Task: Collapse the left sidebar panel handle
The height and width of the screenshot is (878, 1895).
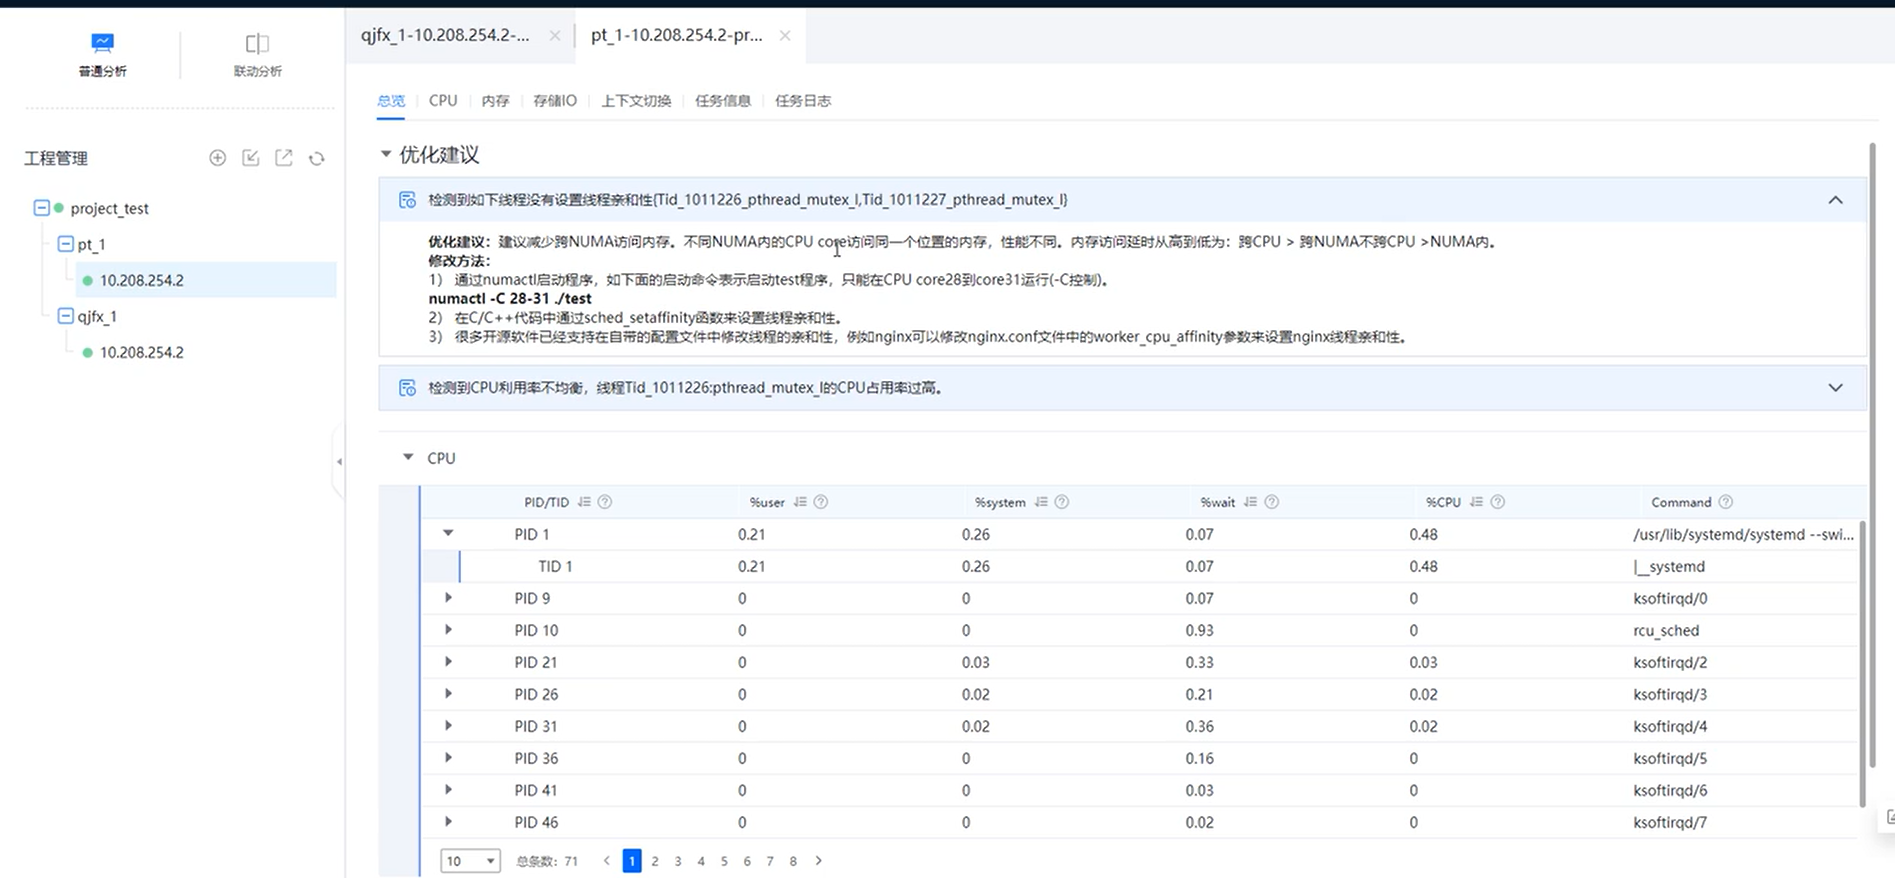Action: [x=339, y=461]
